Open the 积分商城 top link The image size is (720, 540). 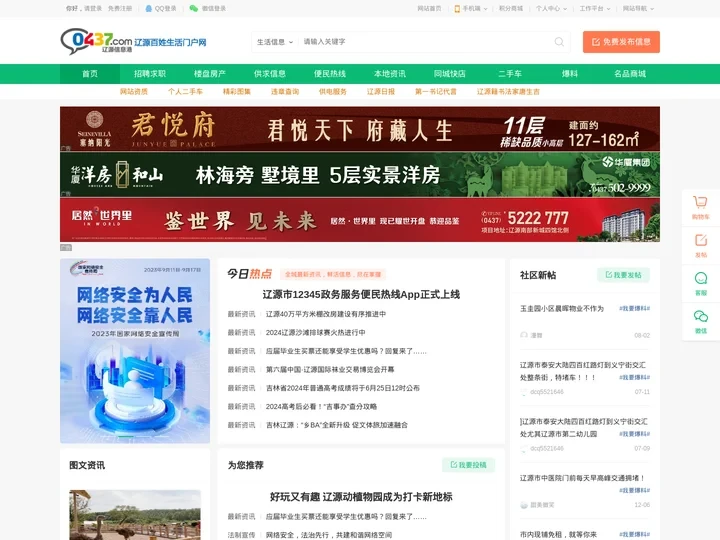[511, 8]
